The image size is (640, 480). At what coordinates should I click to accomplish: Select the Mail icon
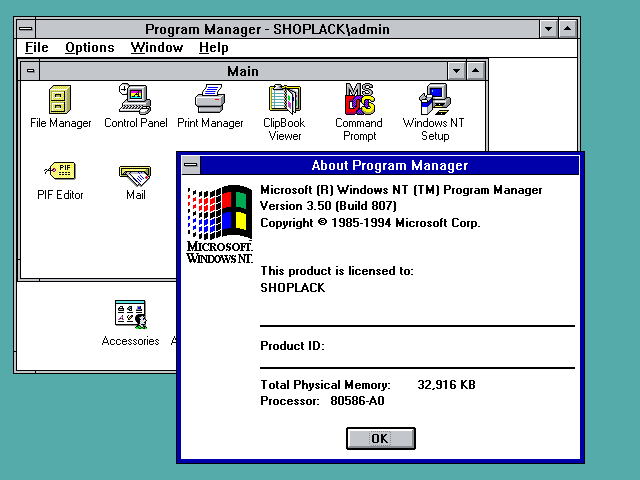(135, 176)
